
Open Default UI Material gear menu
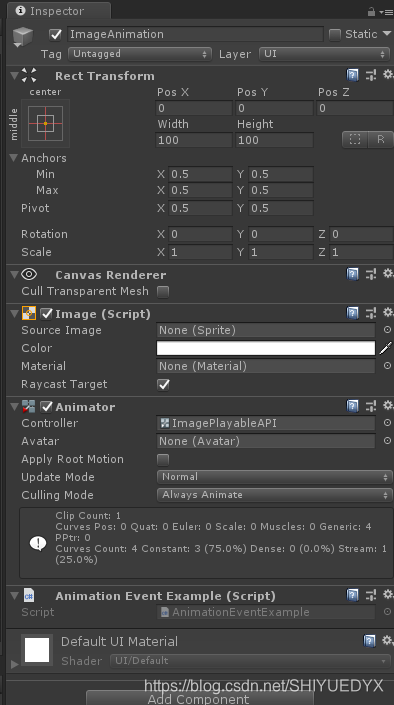tap(388, 640)
